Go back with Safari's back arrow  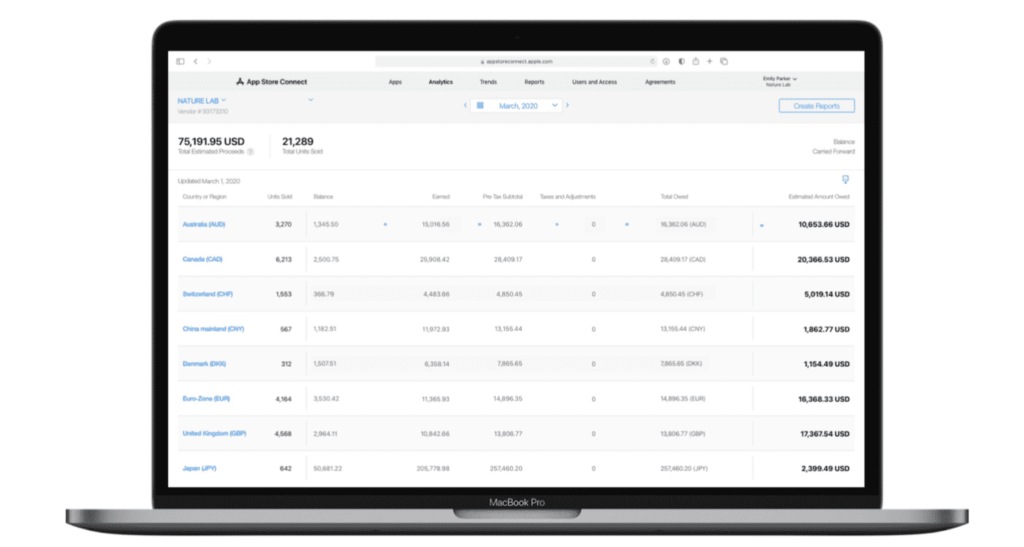coord(195,61)
